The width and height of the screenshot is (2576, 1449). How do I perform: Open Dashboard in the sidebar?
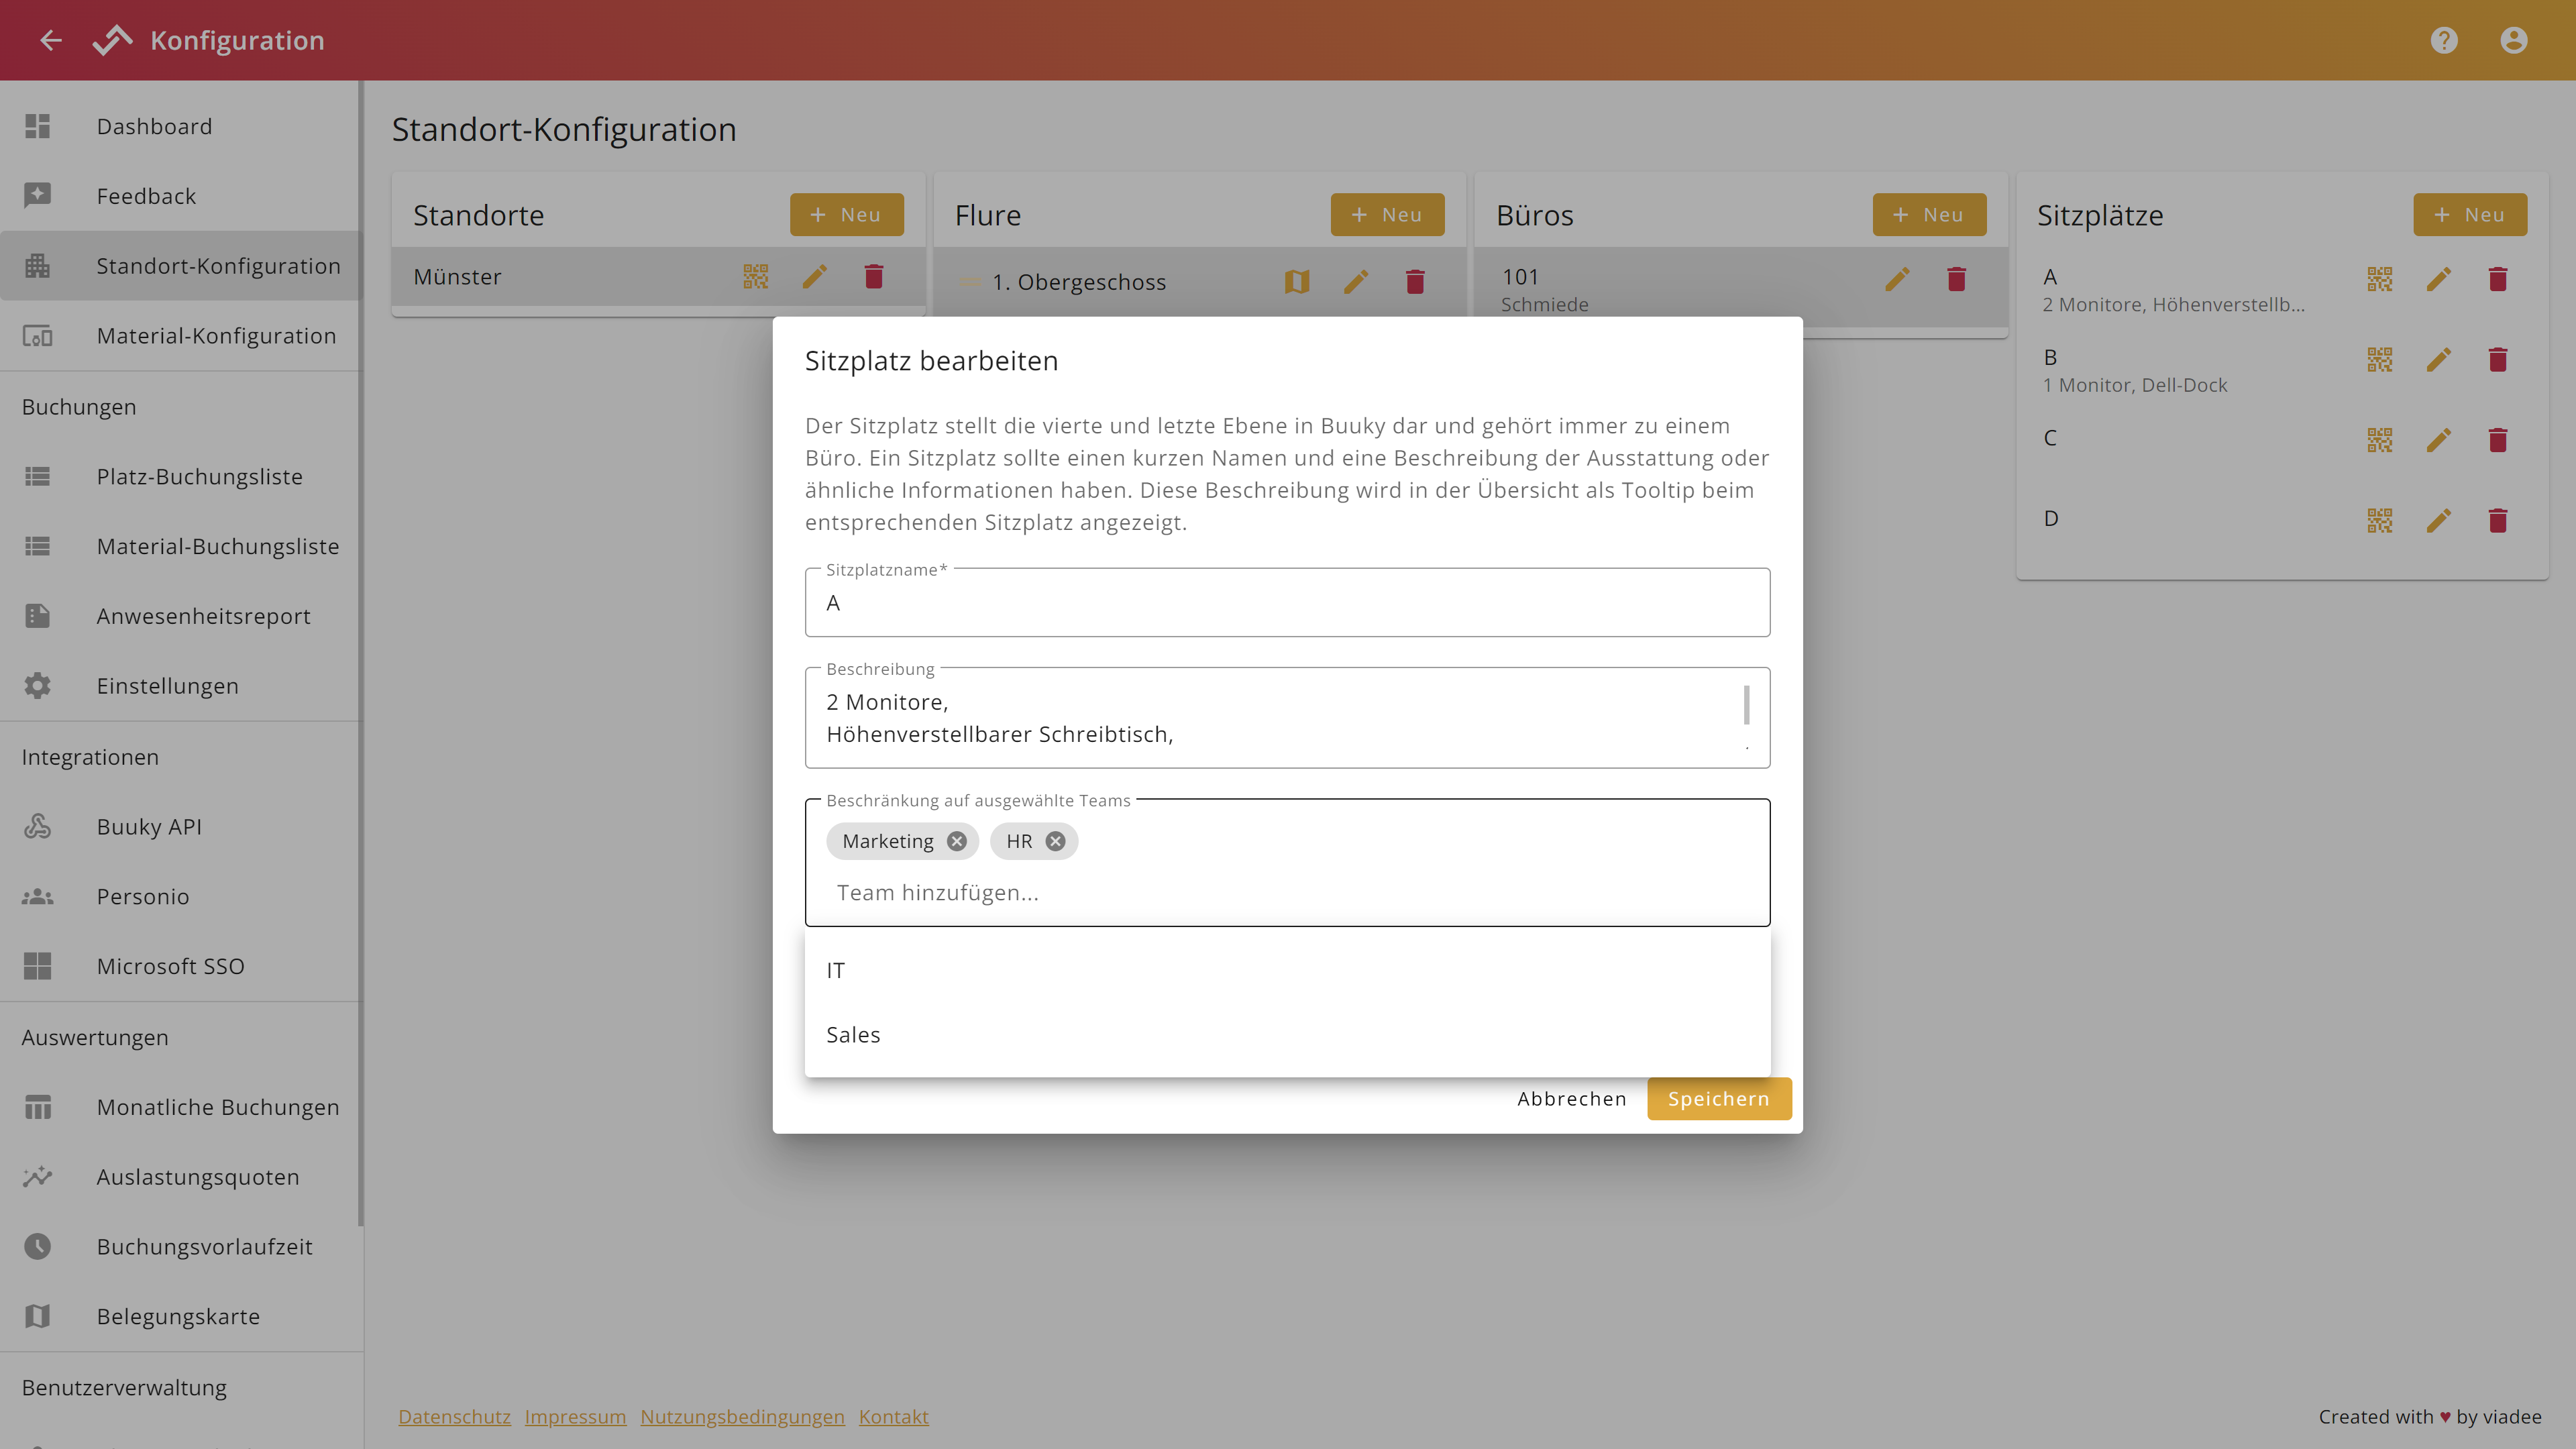(x=180, y=126)
